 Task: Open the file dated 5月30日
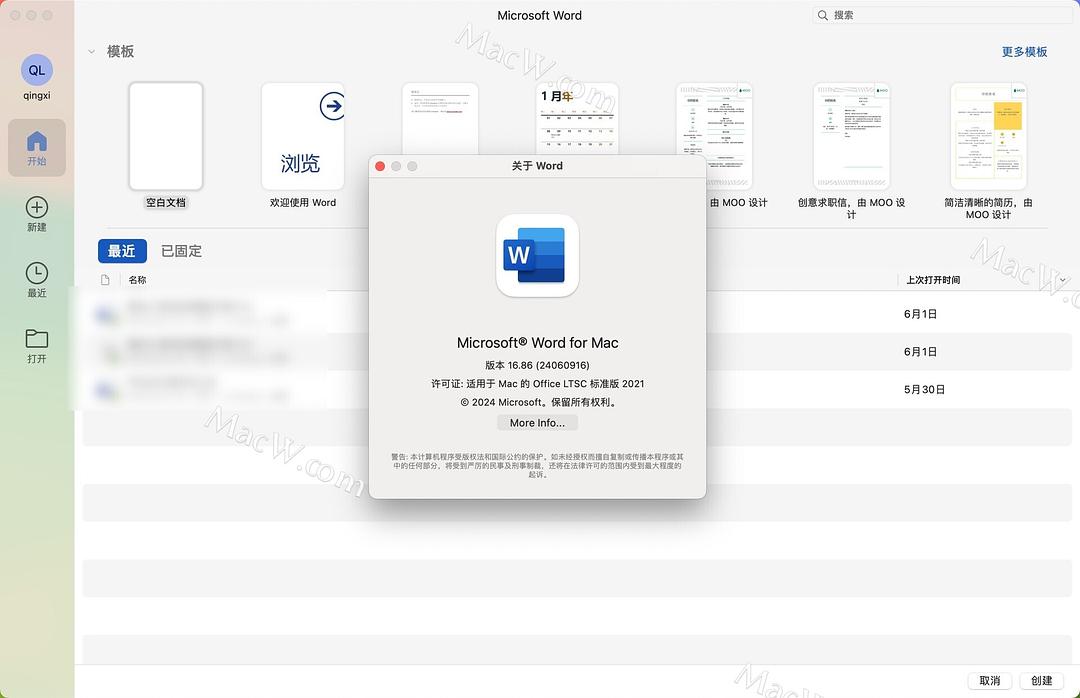pos(577,390)
